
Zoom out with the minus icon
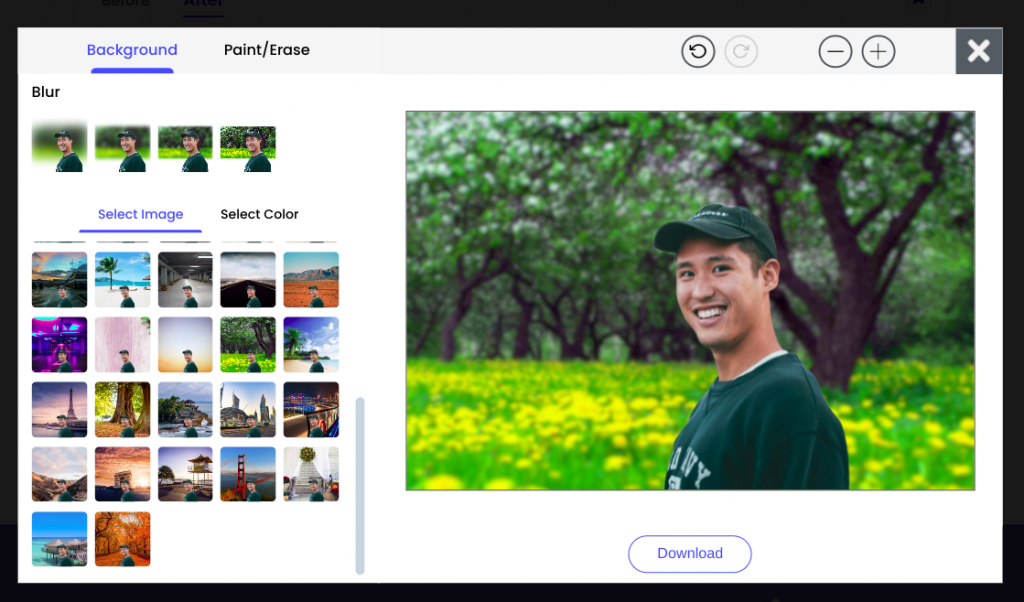pos(835,51)
